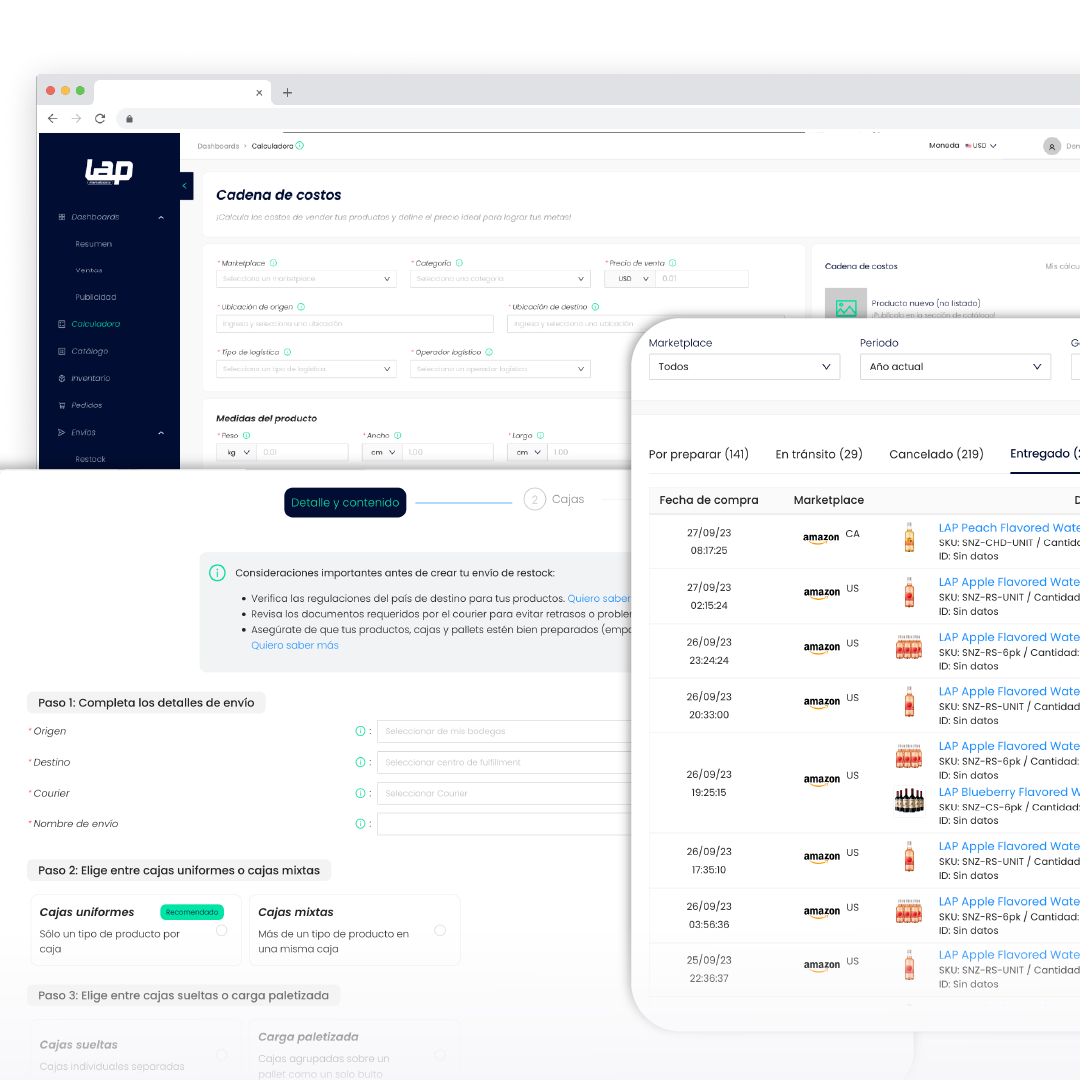Open Catálogo in the sidebar
The width and height of the screenshot is (1080, 1080).
click(90, 351)
